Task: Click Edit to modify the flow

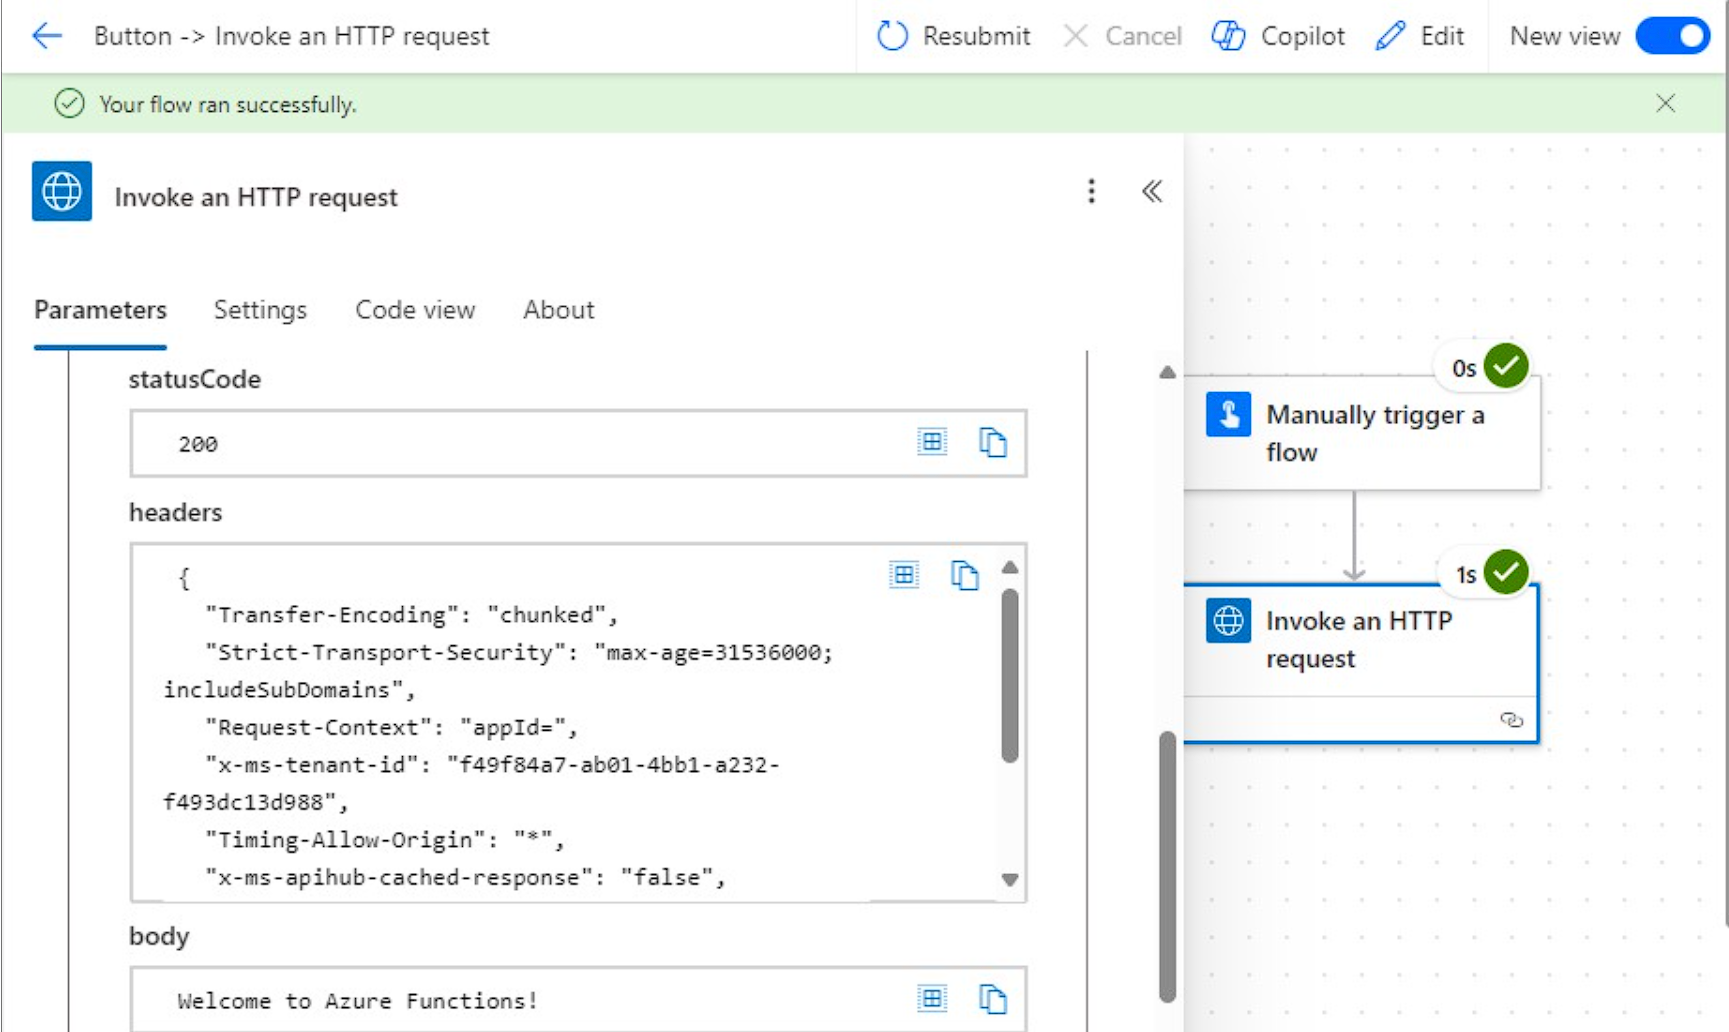Action: (x=1420, y=37)
